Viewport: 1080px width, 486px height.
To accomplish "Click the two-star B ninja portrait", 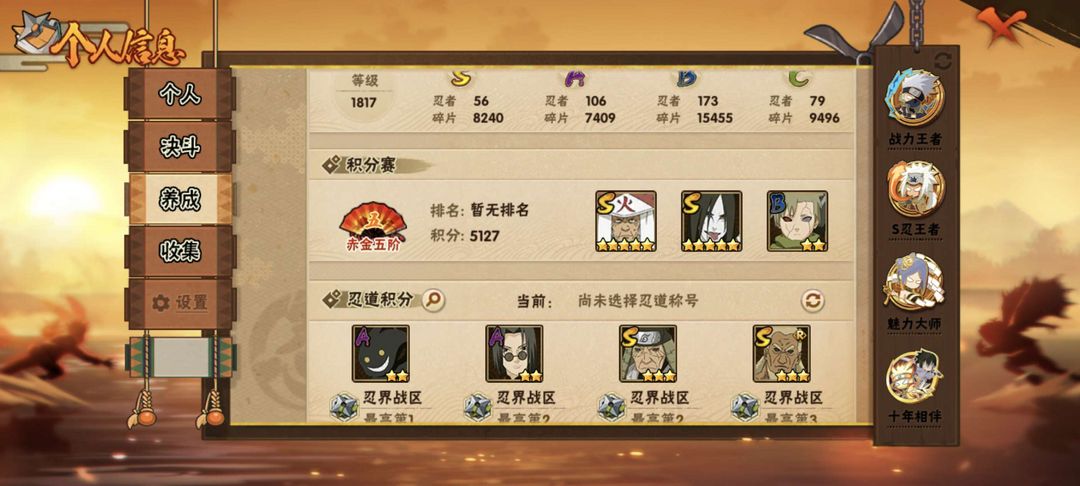I will (798, 221).
